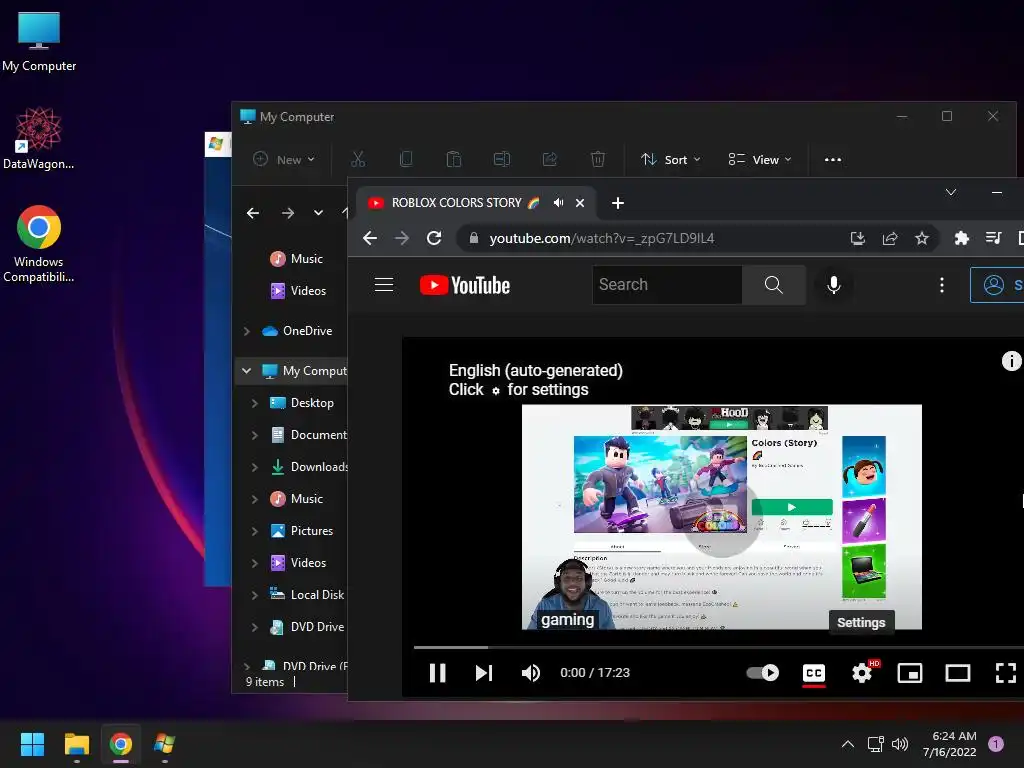Reload the YouTube page

[434, 238]
